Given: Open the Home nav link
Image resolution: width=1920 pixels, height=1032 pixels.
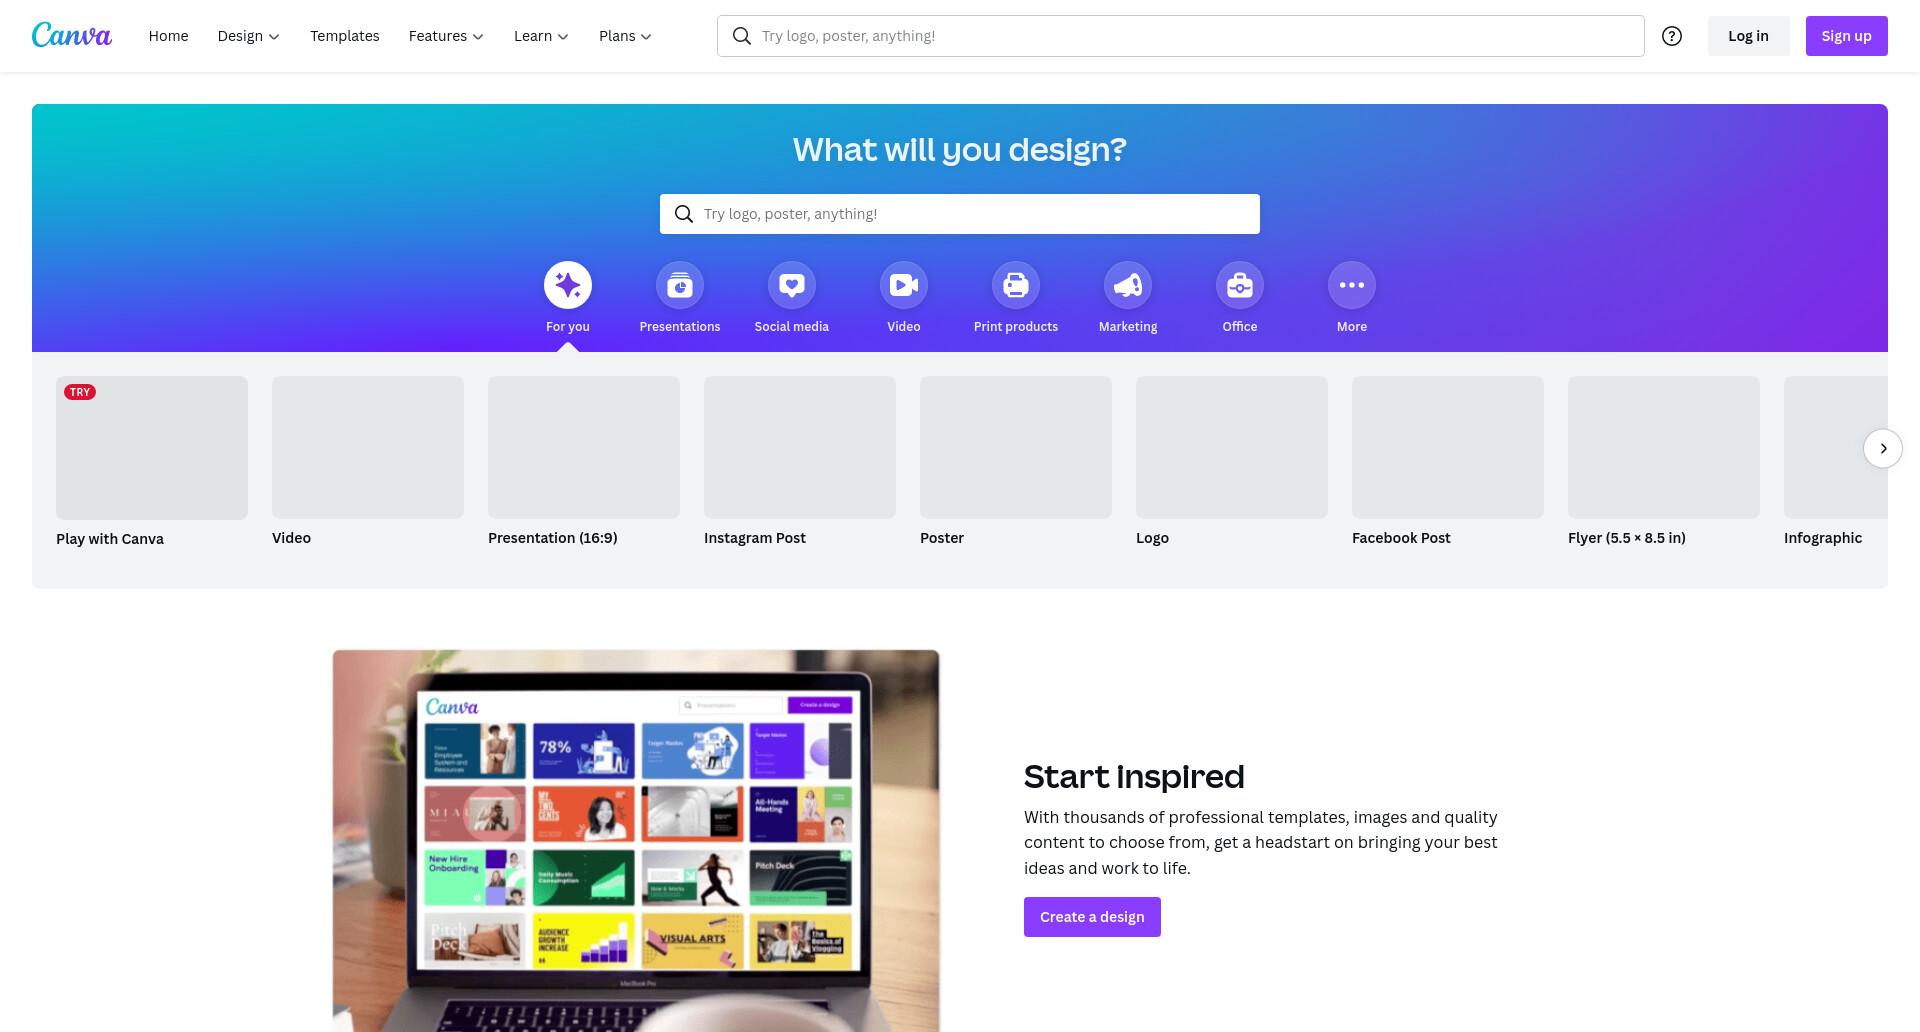Looking at the screenshot, I should 168,36.
